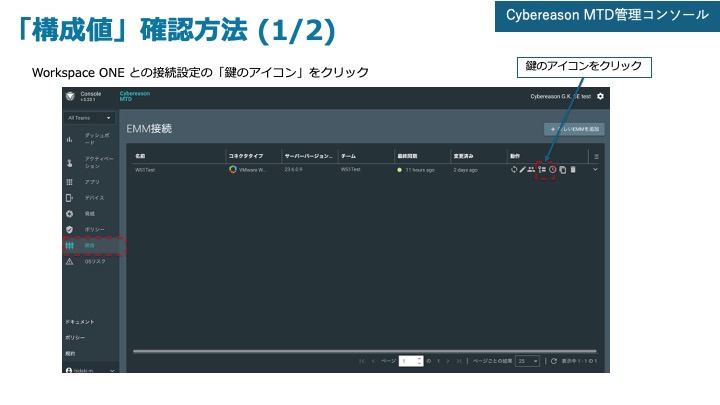Image resolution: width=720 pixels, height=405 pixels.
Task: Open the All Teams dropdown
Action: 90,118
